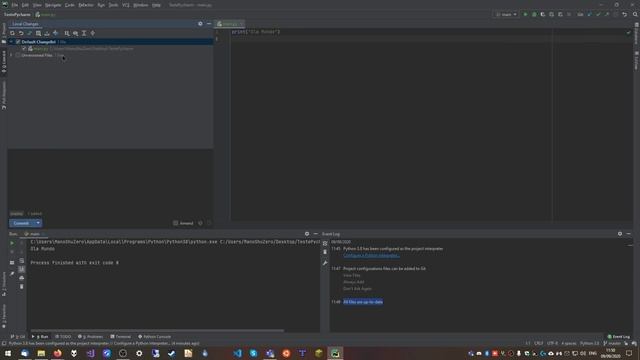The image size is (640, 360).
Task: Click the Git commit checkmark icon in toolbar
Action: point(598,14)
